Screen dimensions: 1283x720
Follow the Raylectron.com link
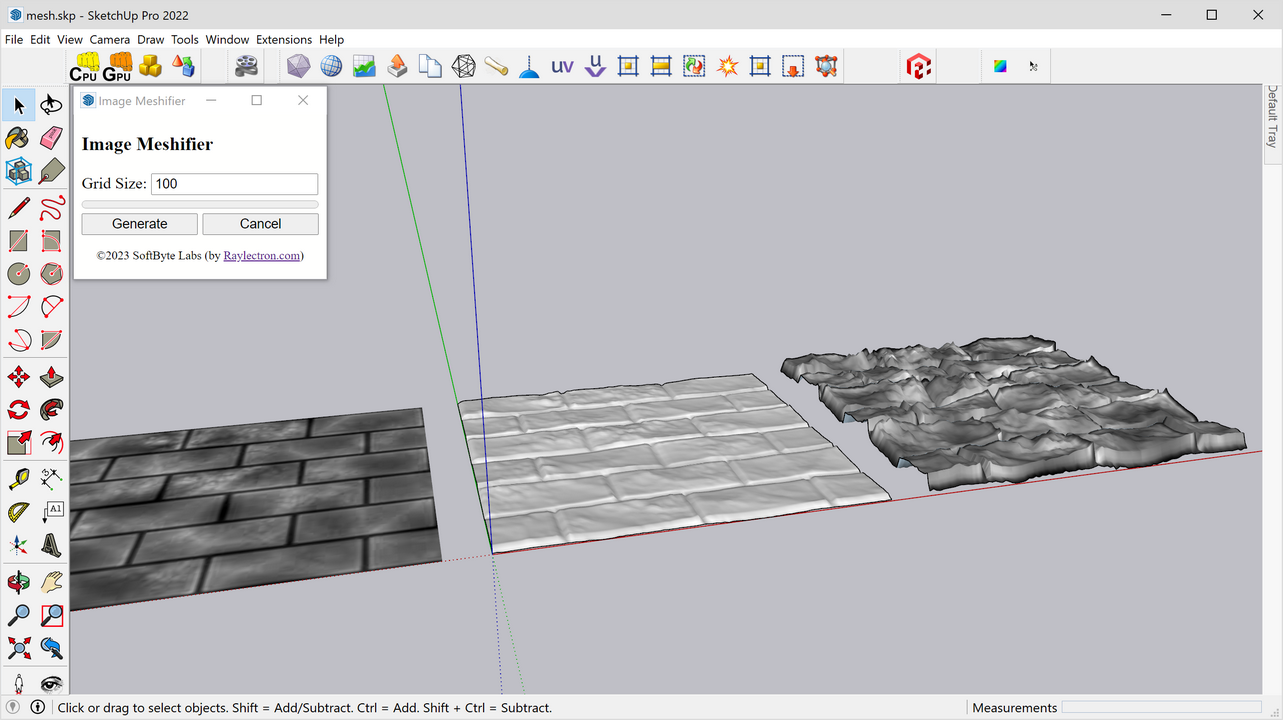pos(261,255)
